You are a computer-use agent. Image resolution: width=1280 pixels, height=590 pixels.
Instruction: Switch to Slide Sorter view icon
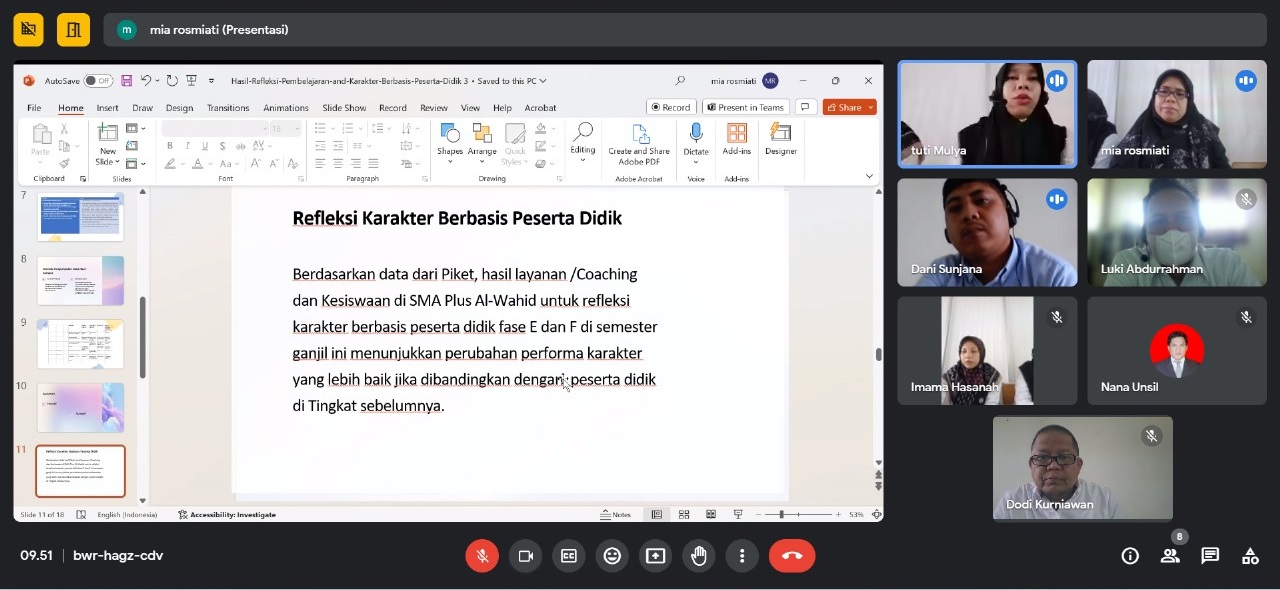tap(684, 514)
